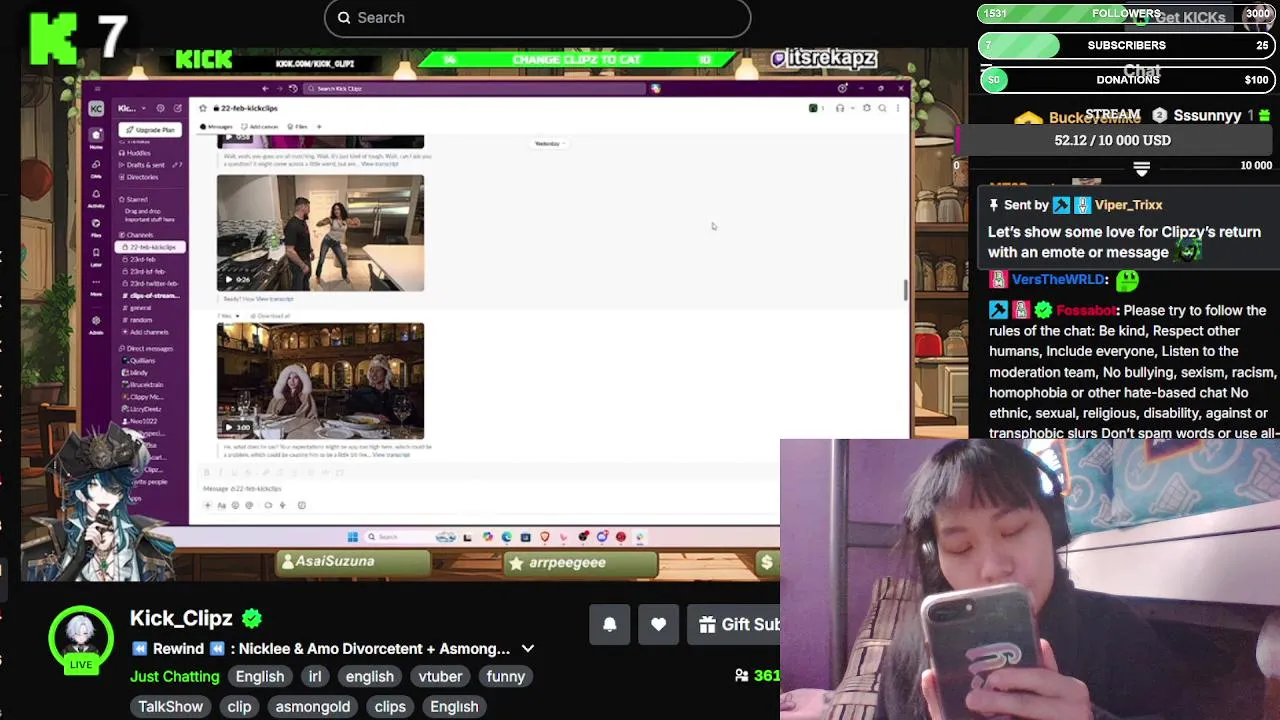1280x720 pixels.
Task: Play the 3:00 restaurant video clip
Action: click(320, 381)
